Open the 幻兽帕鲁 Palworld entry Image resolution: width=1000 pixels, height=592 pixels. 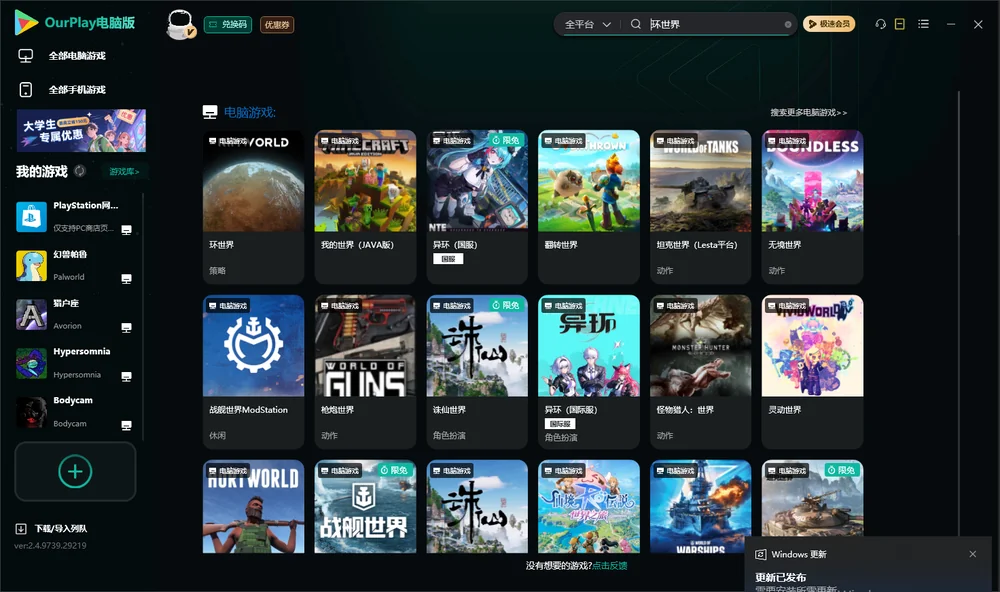click(x=74, y=266)
